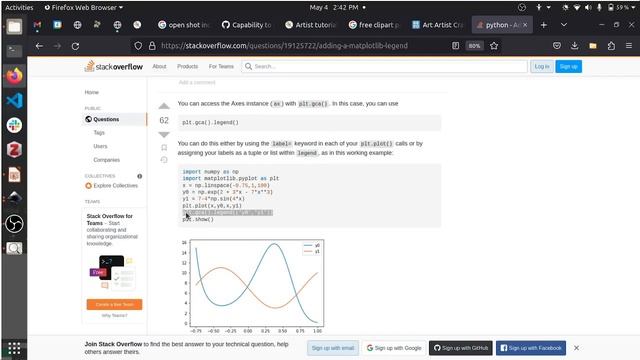The width and height of the screenshot is (640, 360).
Task: Show Applications grid in the dock
Action: (x=14, y=348)
